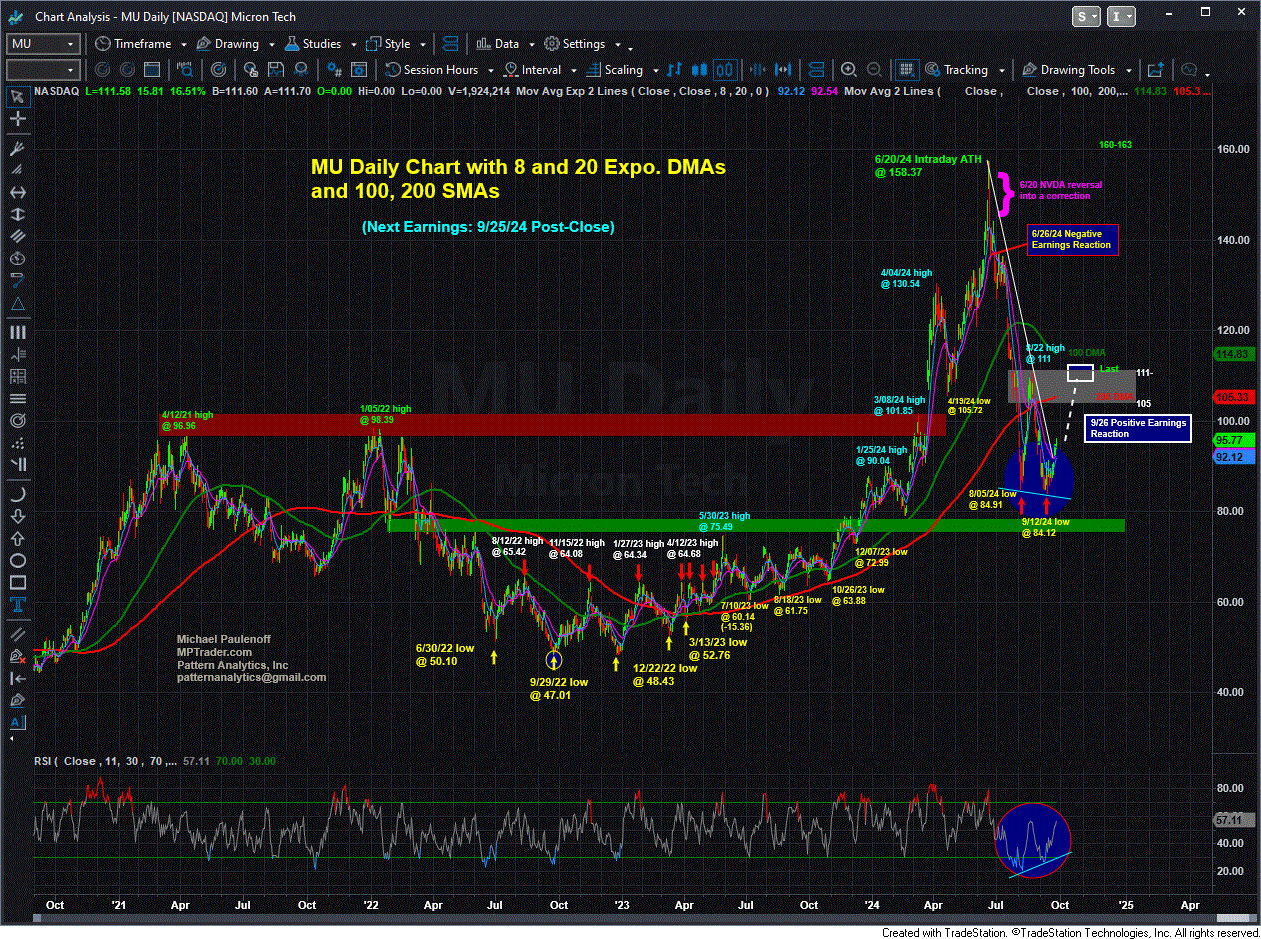Click the zoom out magnifier icon
This screenshot has height=939, width=1261.
(875, 70)
